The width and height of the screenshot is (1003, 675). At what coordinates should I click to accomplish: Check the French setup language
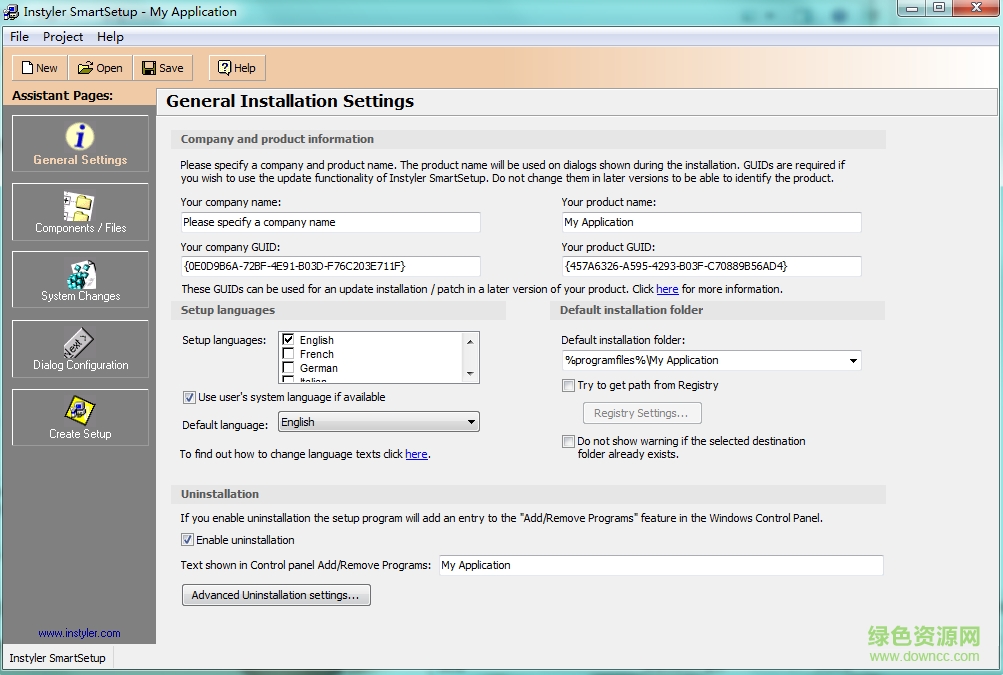(x=289, y=354)
